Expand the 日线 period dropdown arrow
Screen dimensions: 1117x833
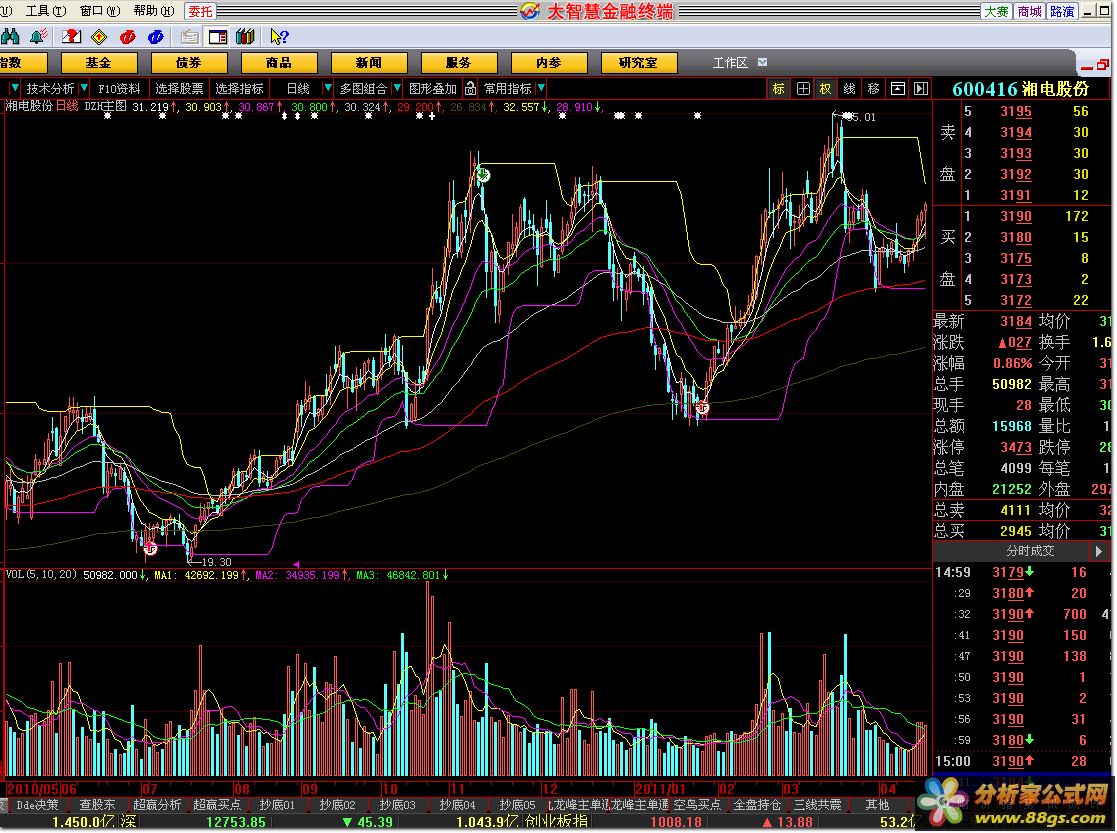(x=327, y=88)
